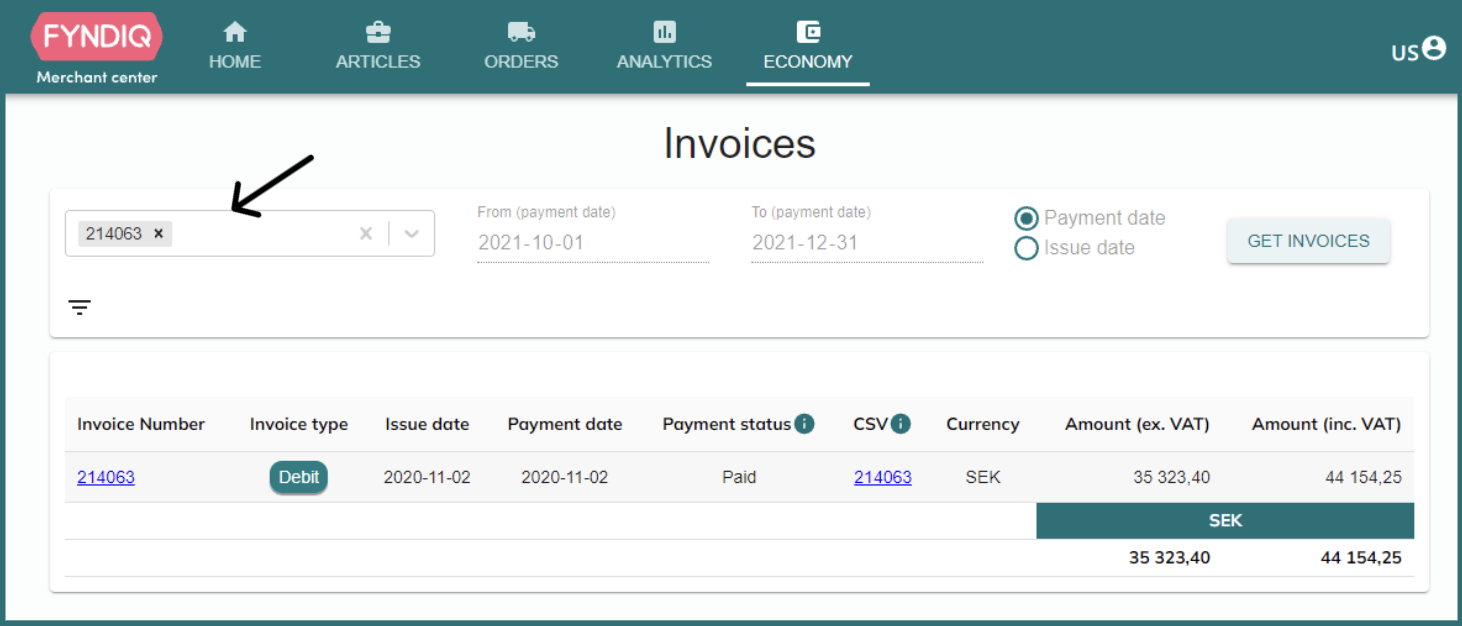Click the Currency column header
This screenshot has width=1462, height=626.
click(x=983, y=424)
